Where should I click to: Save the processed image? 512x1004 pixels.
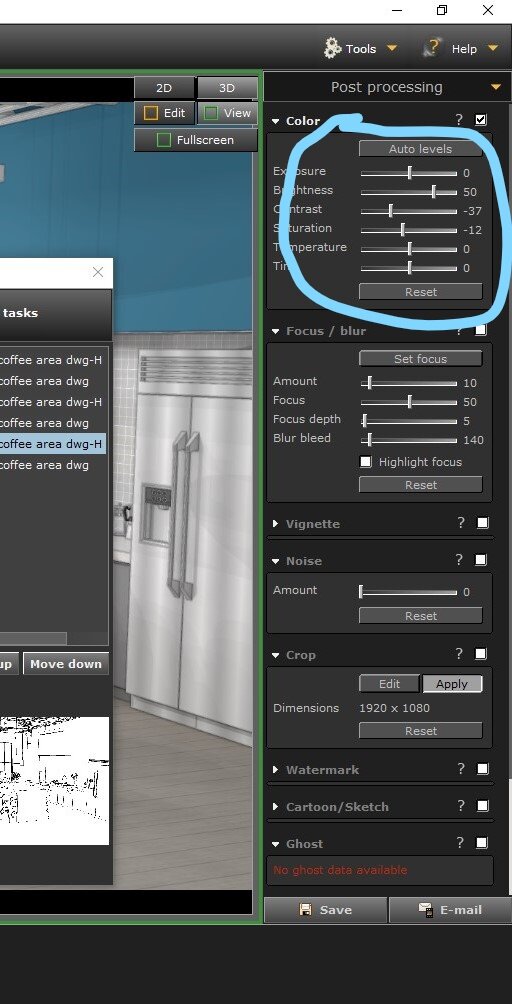click(x=326, y=910)
